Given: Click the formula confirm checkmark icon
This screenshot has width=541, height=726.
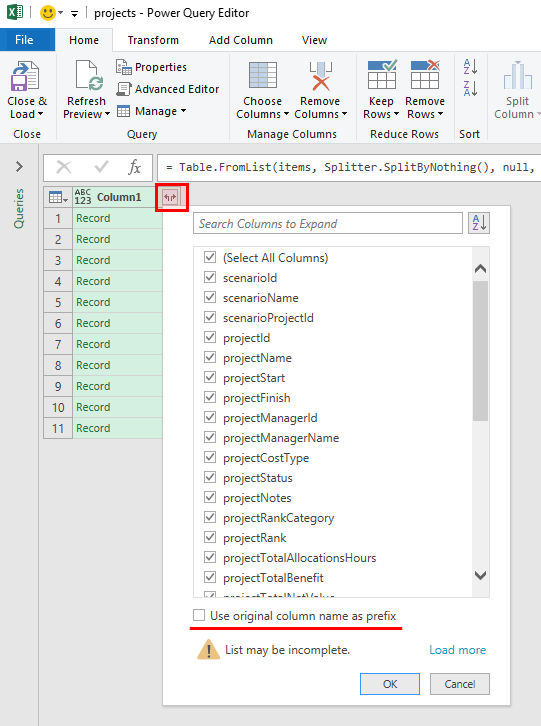Looking at the screenshot, I should [x=101, y=167].
